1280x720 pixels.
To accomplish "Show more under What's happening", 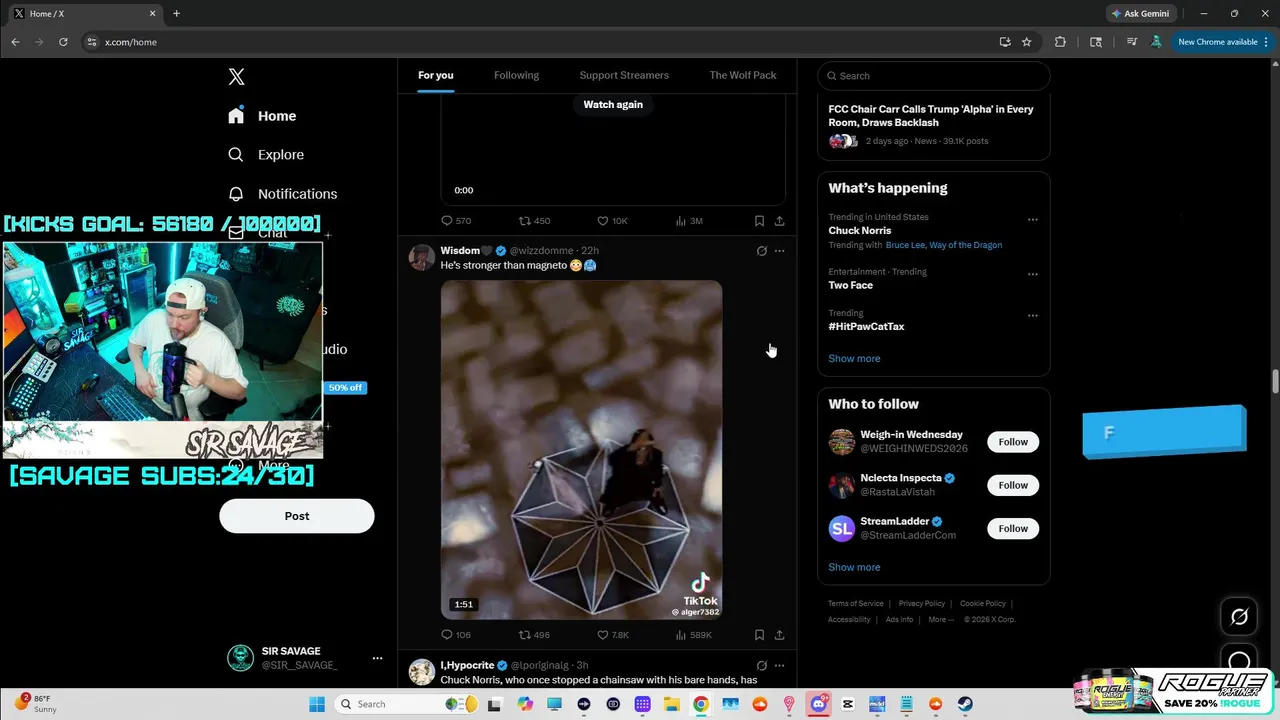I will tap(854, 359).
